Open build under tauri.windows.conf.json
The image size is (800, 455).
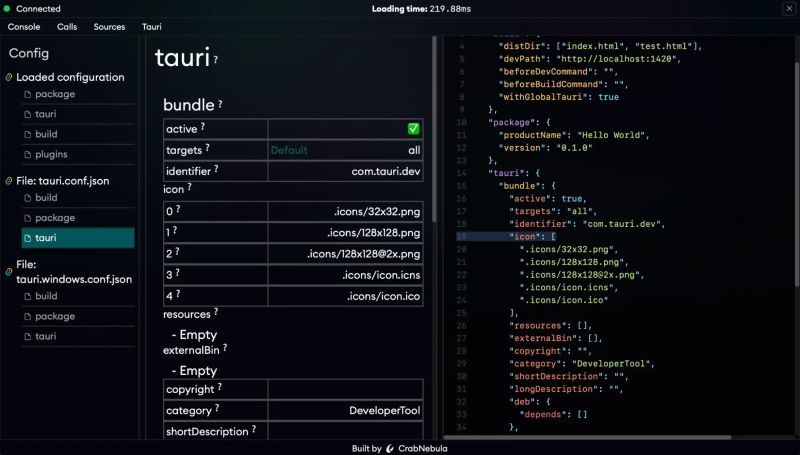(x=46, y=296)
